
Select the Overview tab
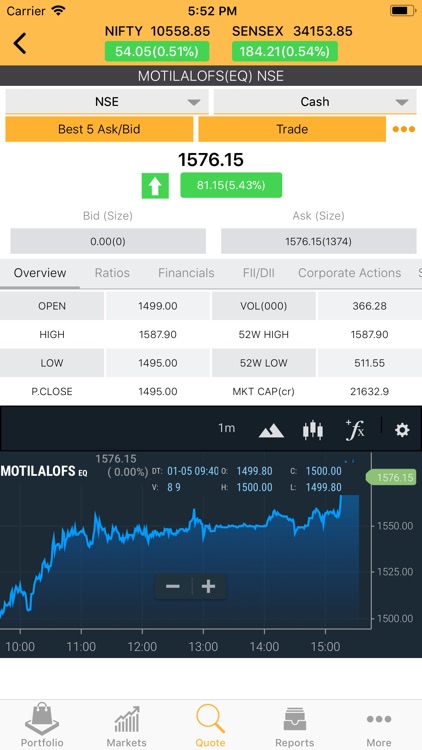pyautogui.click(x=40, y=273)
